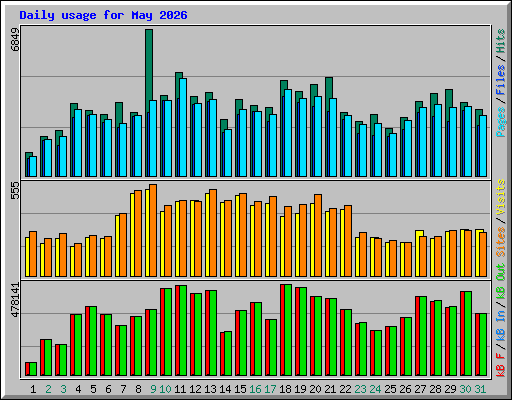Click day 26 on the x-axis

tap(405, 389)
